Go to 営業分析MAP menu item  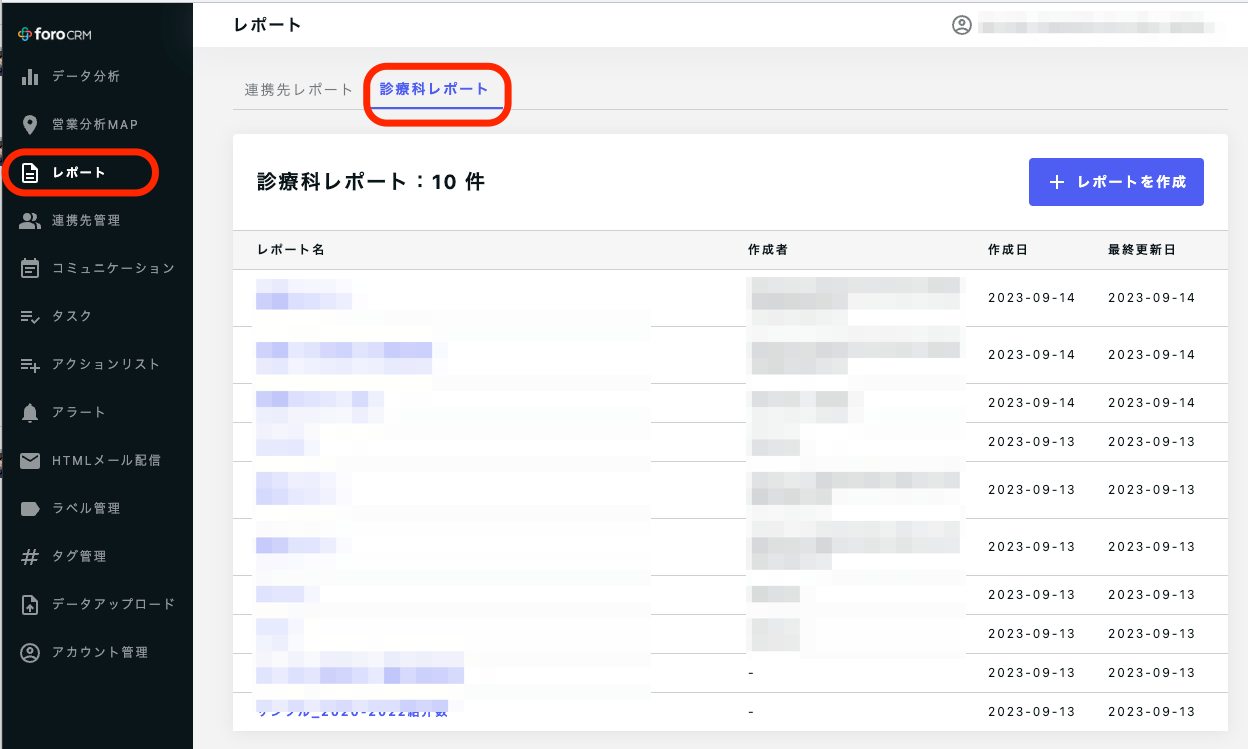[x=96, y=124]
